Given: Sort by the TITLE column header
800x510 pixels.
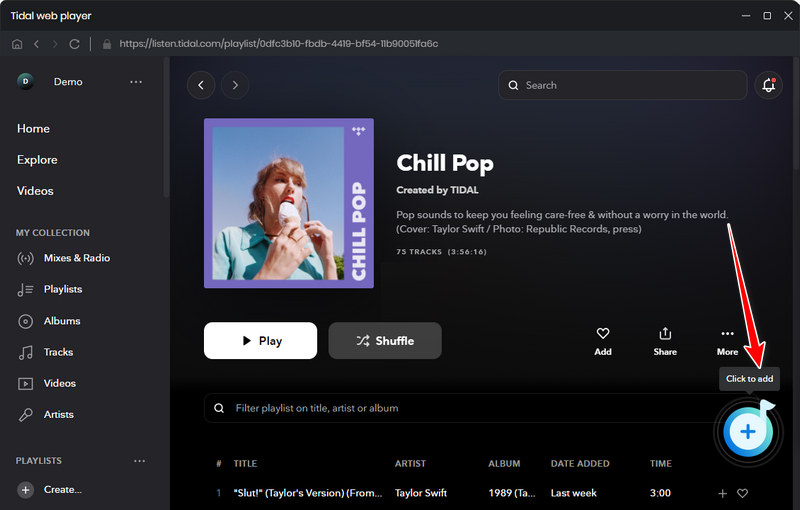Looking at the screenshot, I should (245, 464).
